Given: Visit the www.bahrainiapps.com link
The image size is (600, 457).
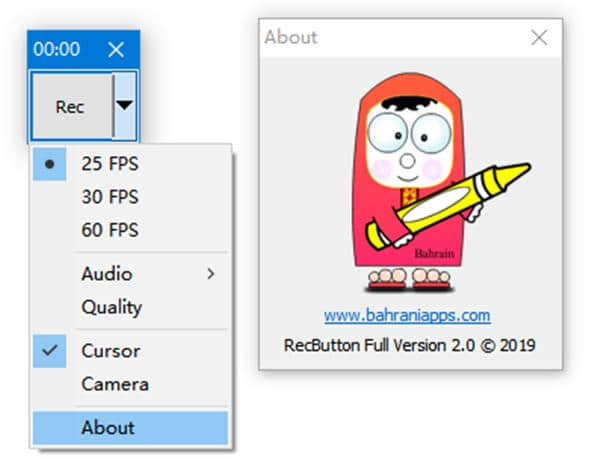Looking at the screenshot, I should (x=407, y=316).
